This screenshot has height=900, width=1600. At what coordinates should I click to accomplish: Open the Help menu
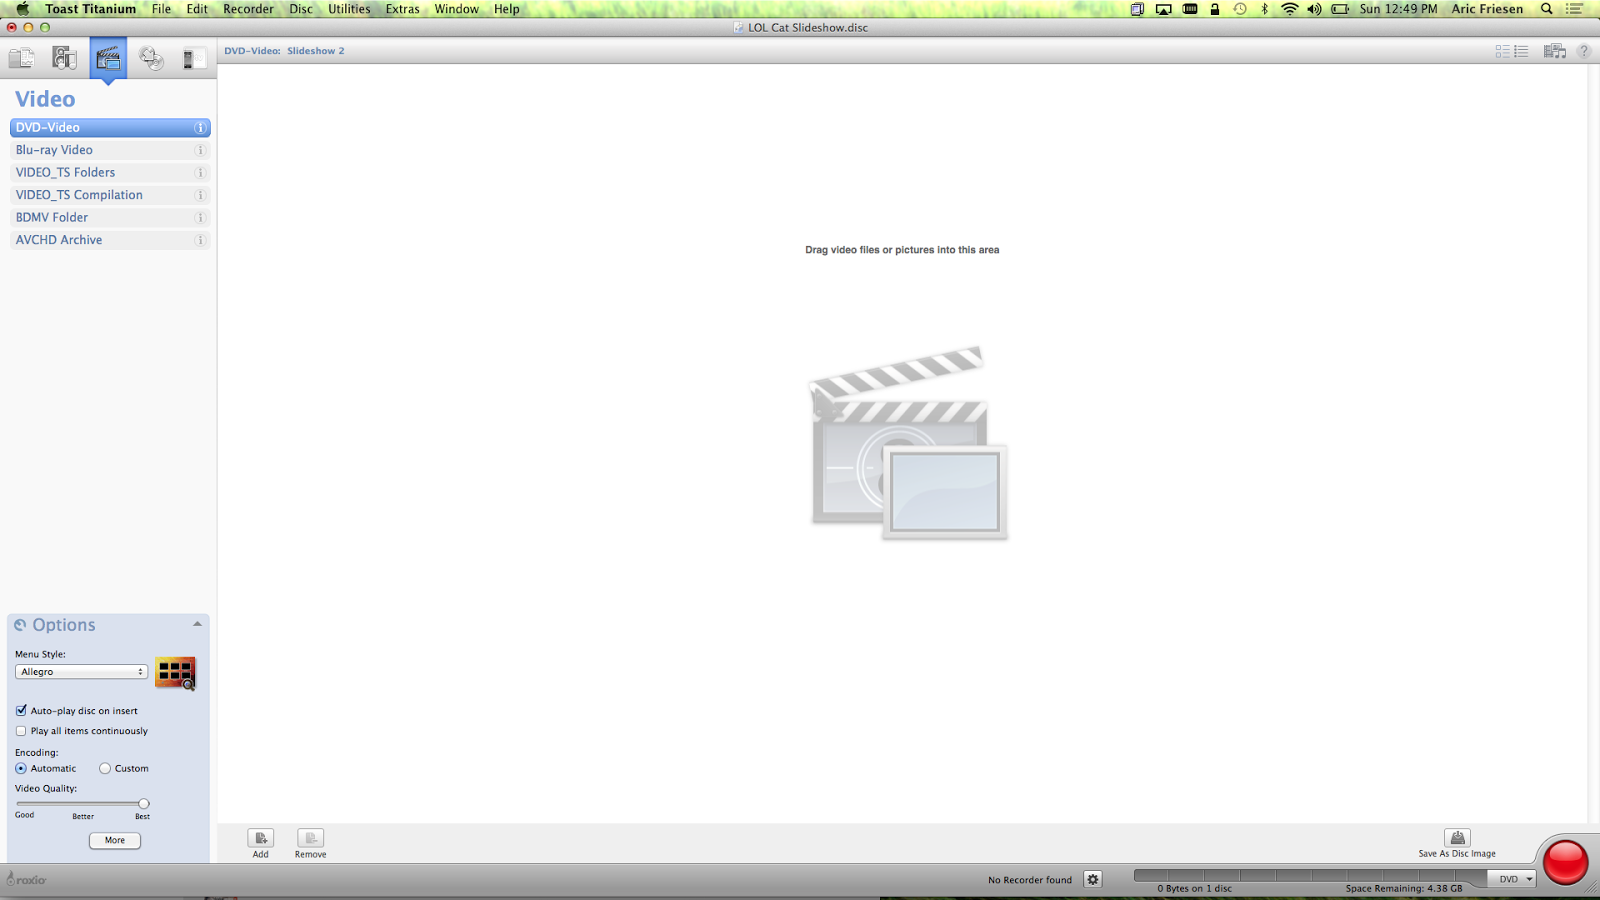point(507,9)
